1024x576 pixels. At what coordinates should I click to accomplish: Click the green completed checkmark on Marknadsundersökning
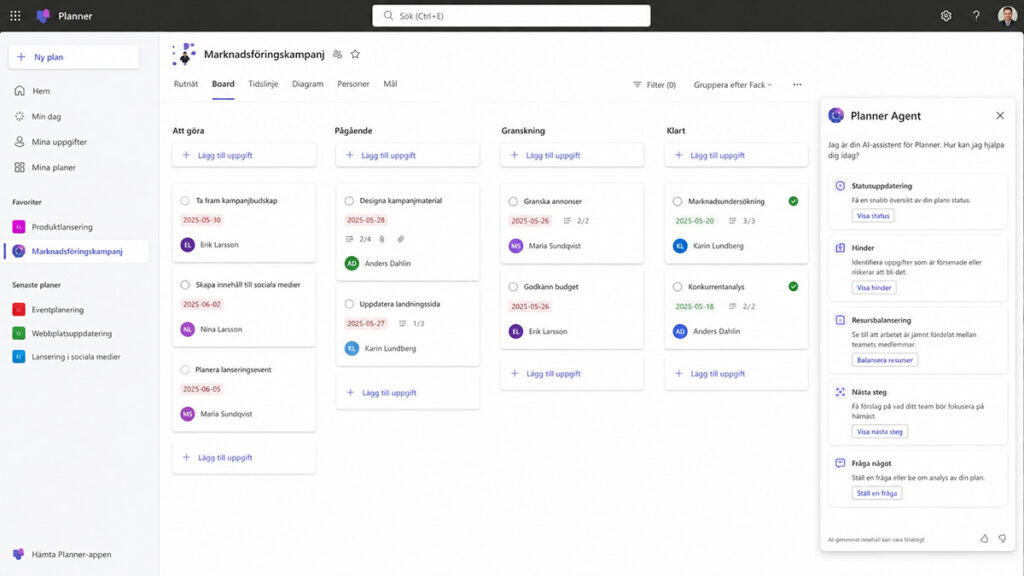coord(793,201)
